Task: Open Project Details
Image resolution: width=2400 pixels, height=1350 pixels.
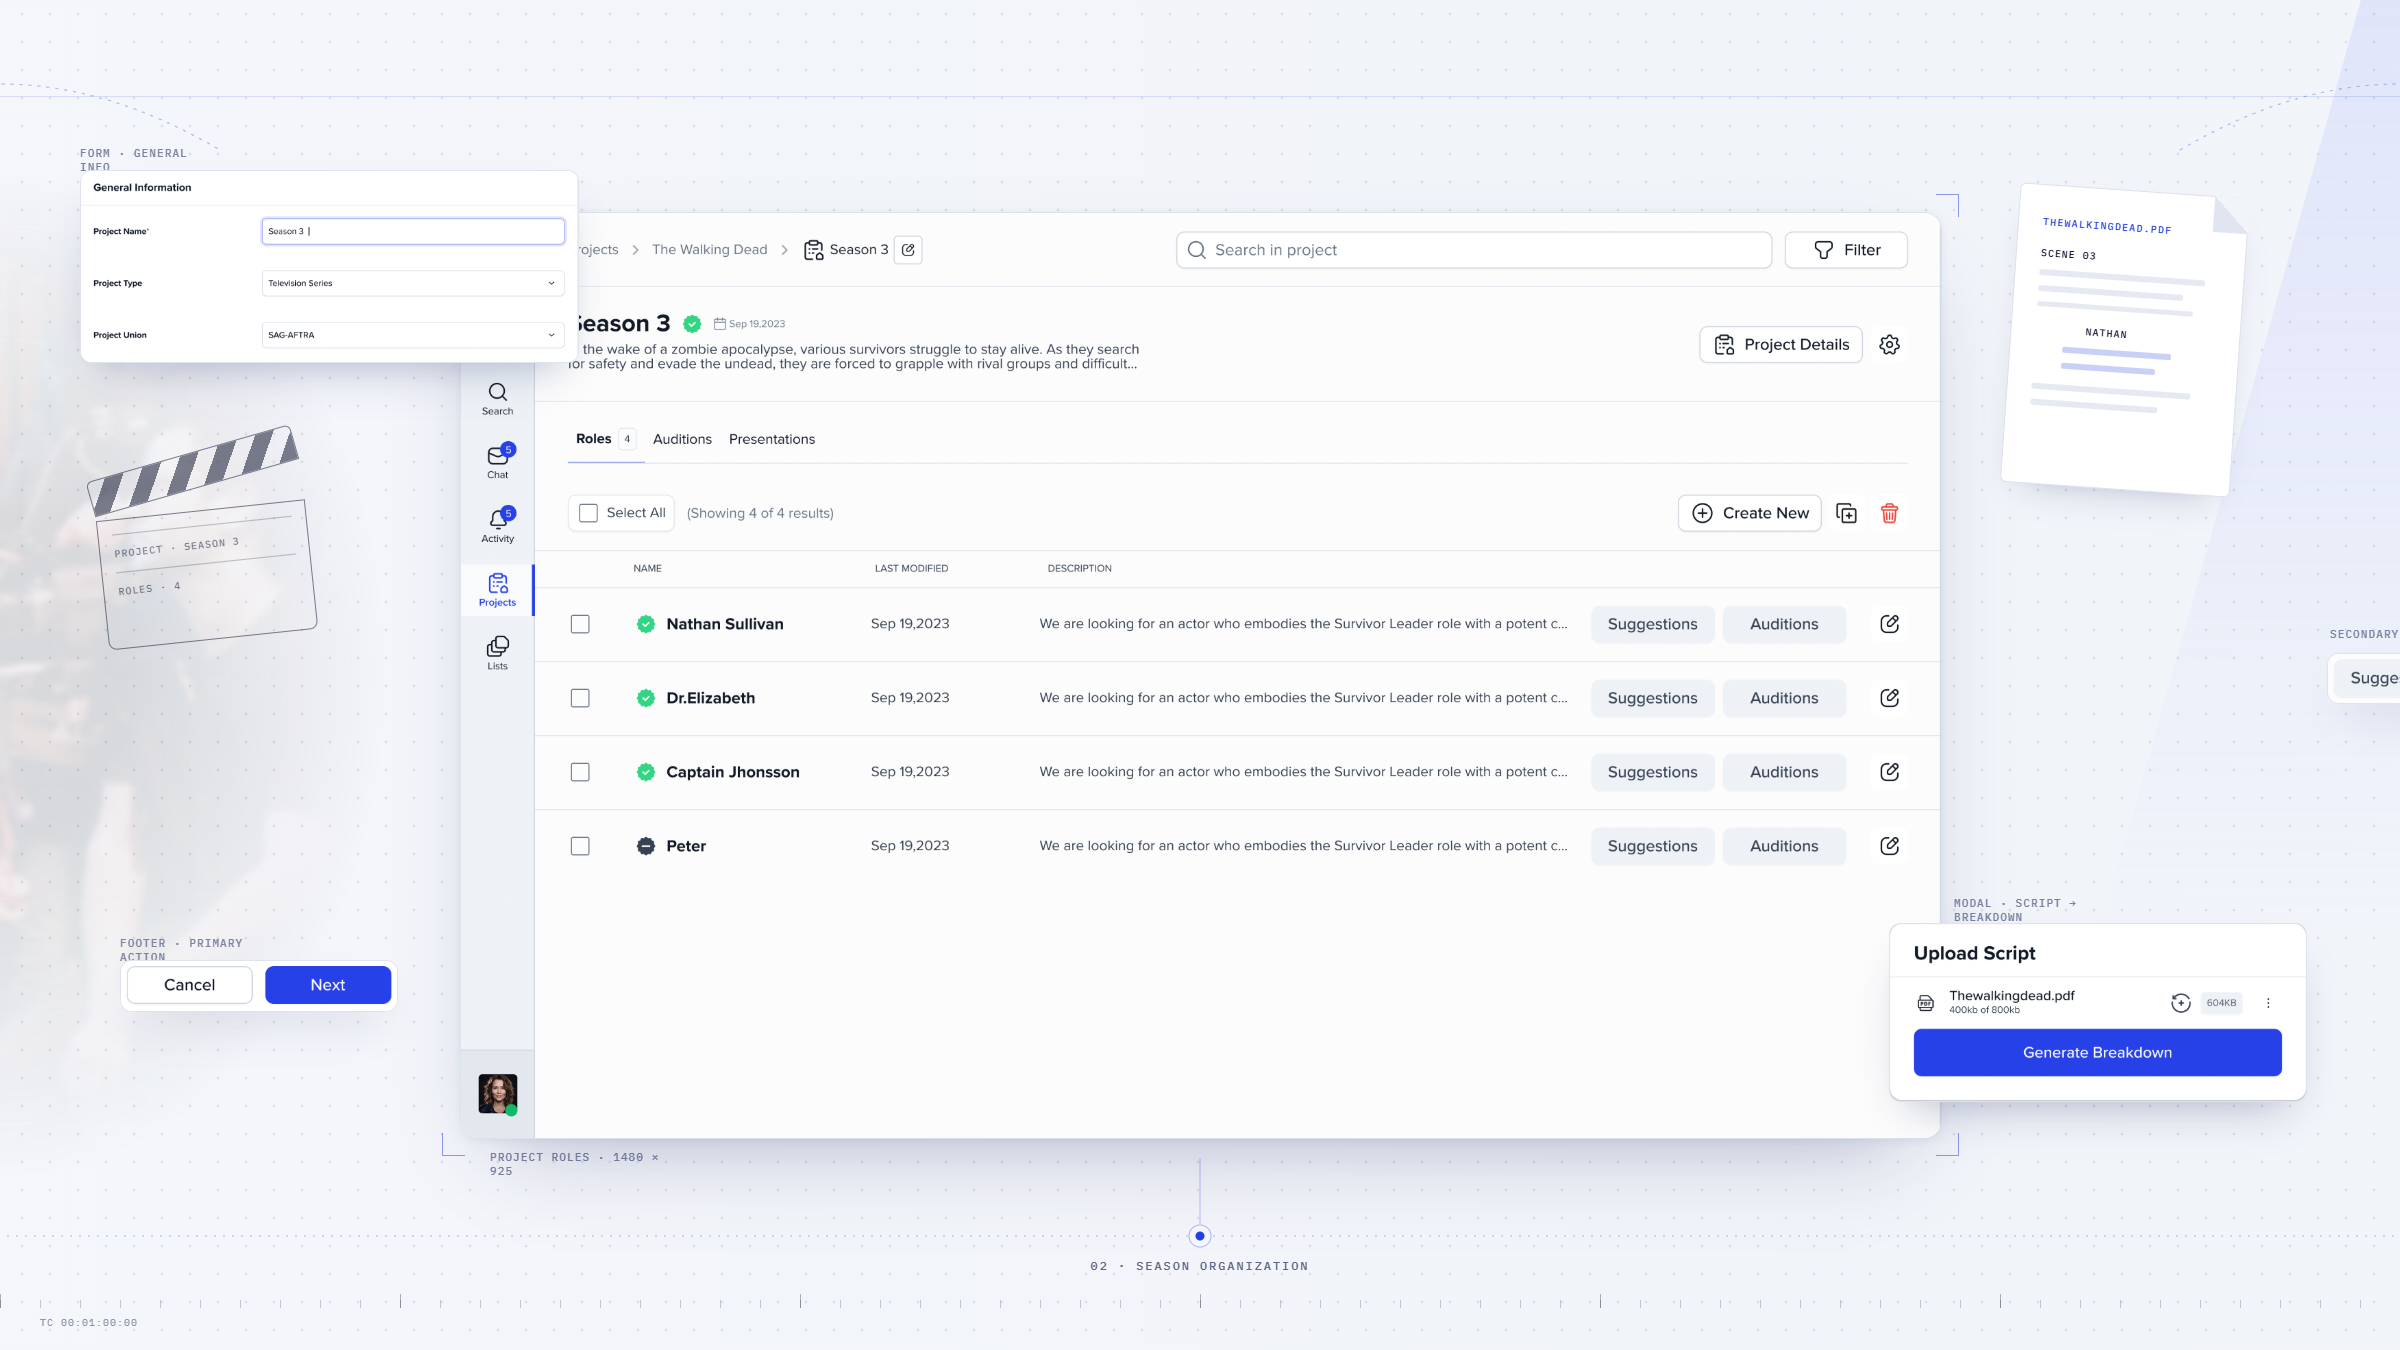Action: pos(1781,345)
